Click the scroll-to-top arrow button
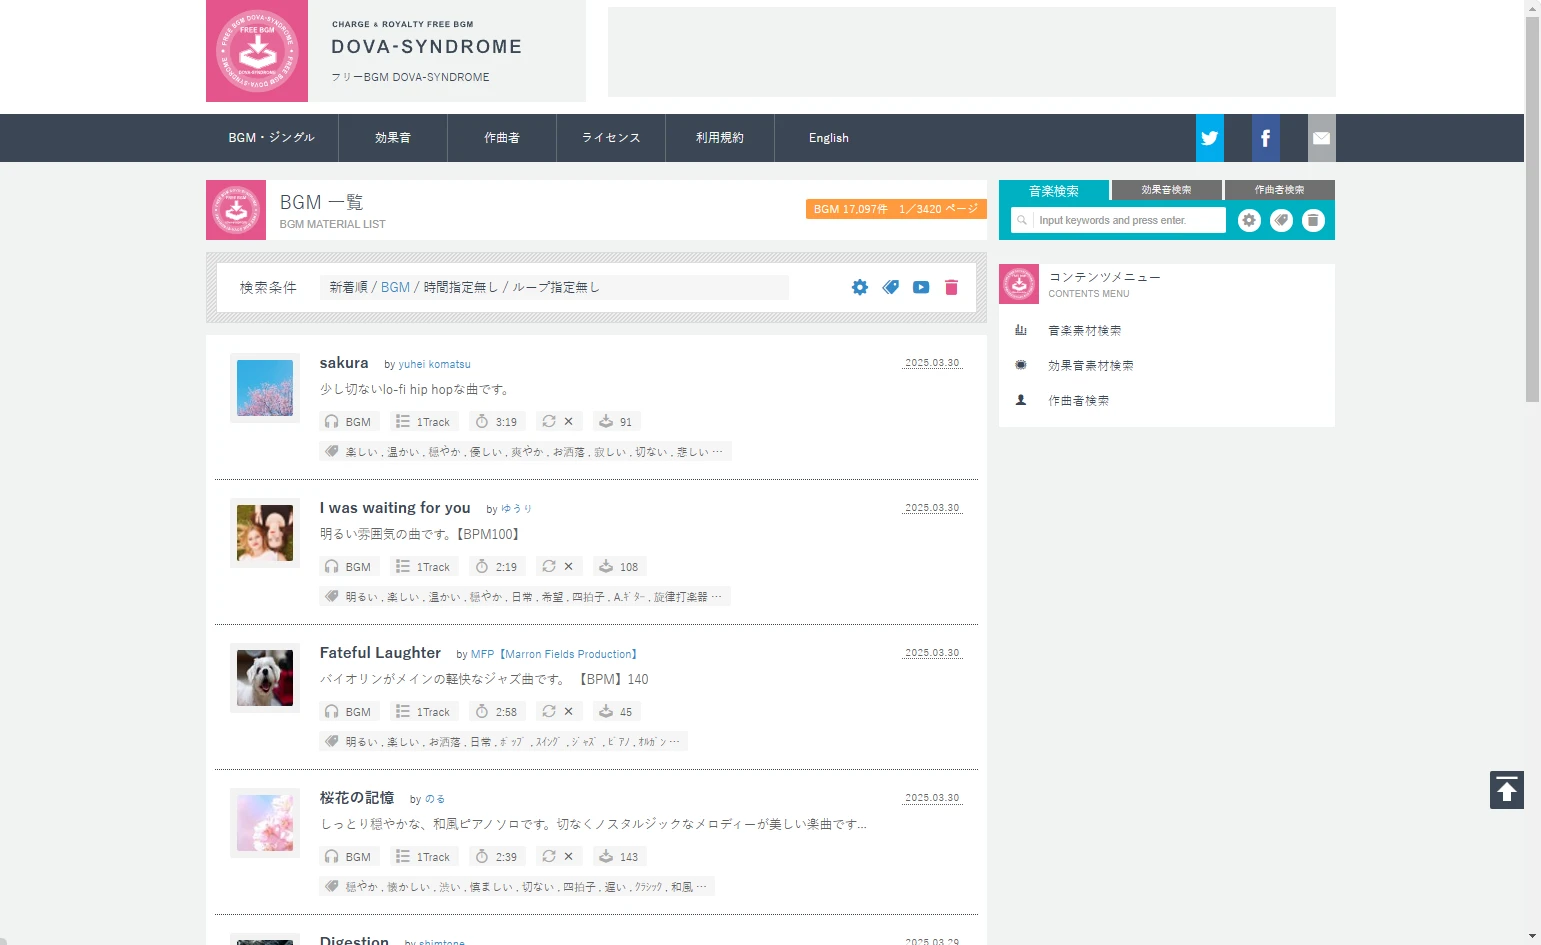Screen dimensions: 1541x945 (x=1506, y=790)
